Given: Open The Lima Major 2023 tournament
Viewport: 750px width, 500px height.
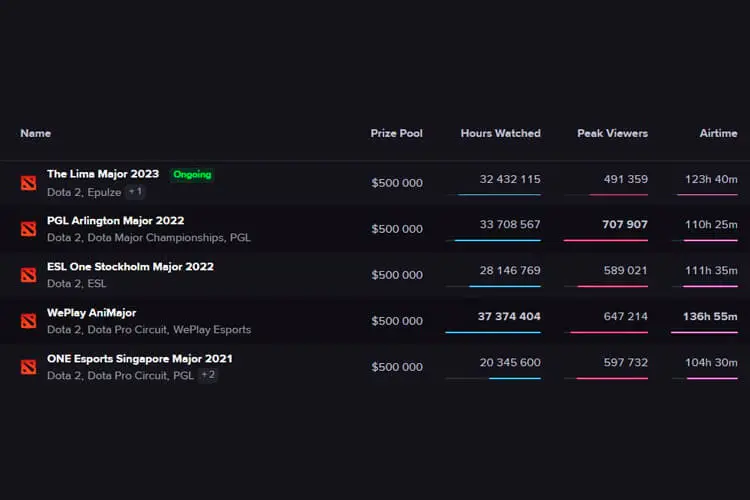Looking at the screenshot, I should pos(103,174).
